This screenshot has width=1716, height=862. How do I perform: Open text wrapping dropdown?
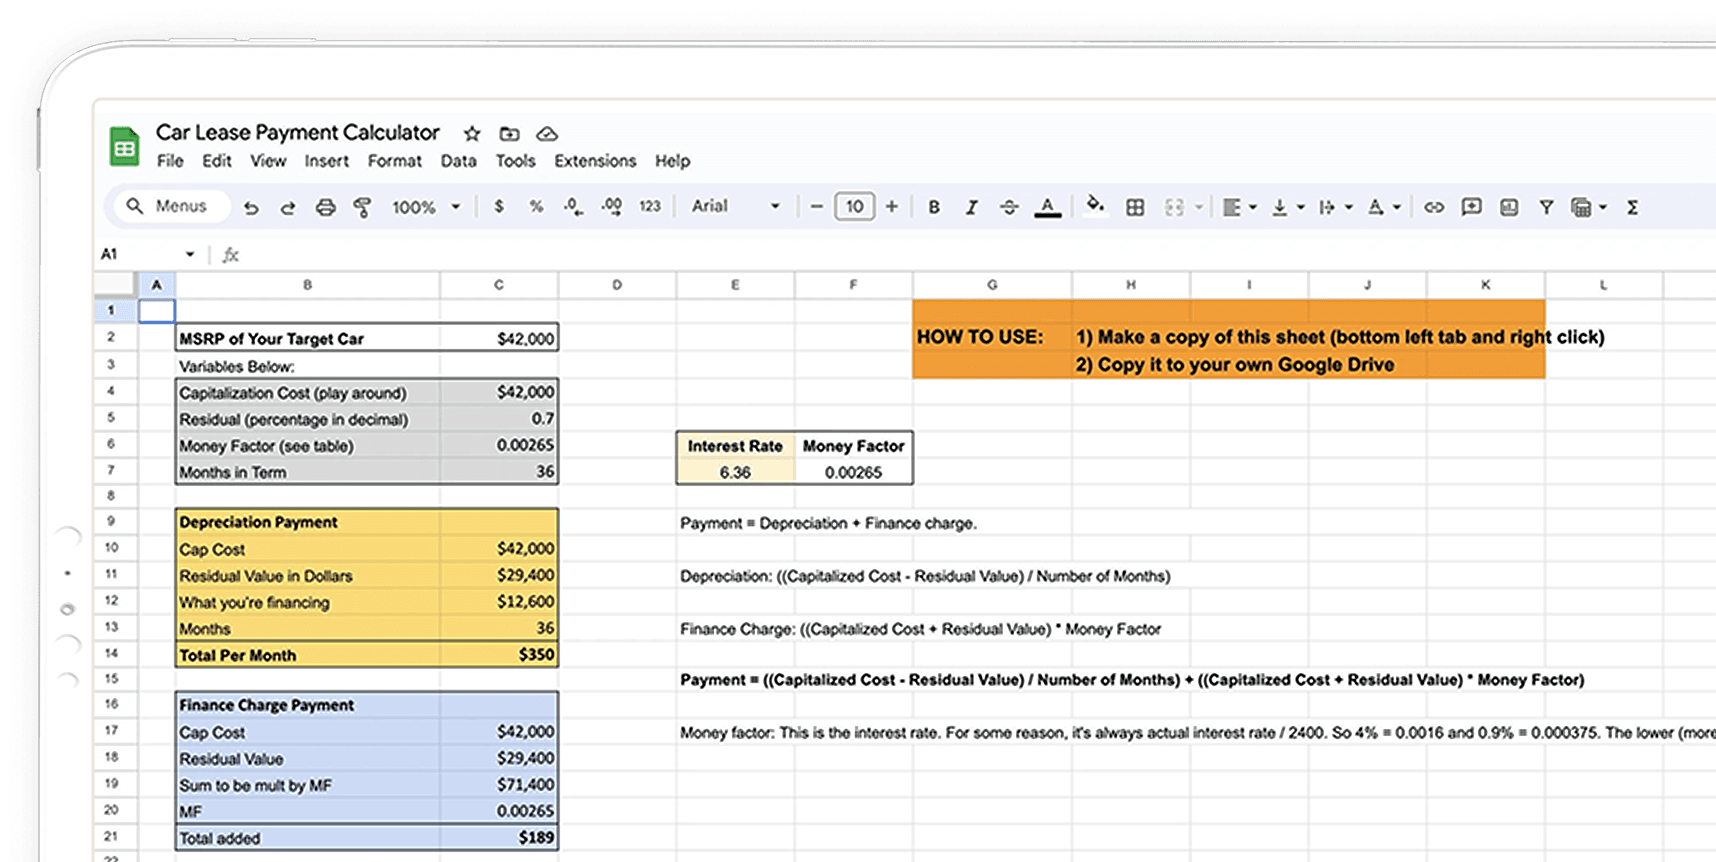click(x=1335, y=207)
